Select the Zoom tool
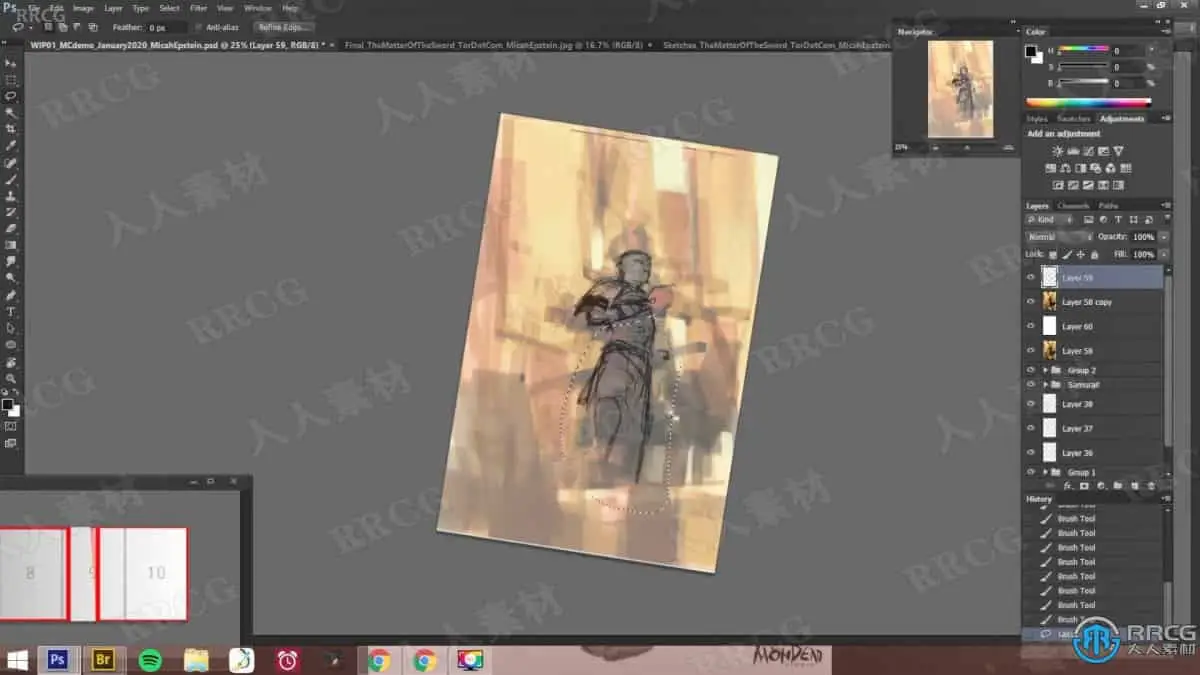Screen dimensions: 1200x675 (11, 378)
